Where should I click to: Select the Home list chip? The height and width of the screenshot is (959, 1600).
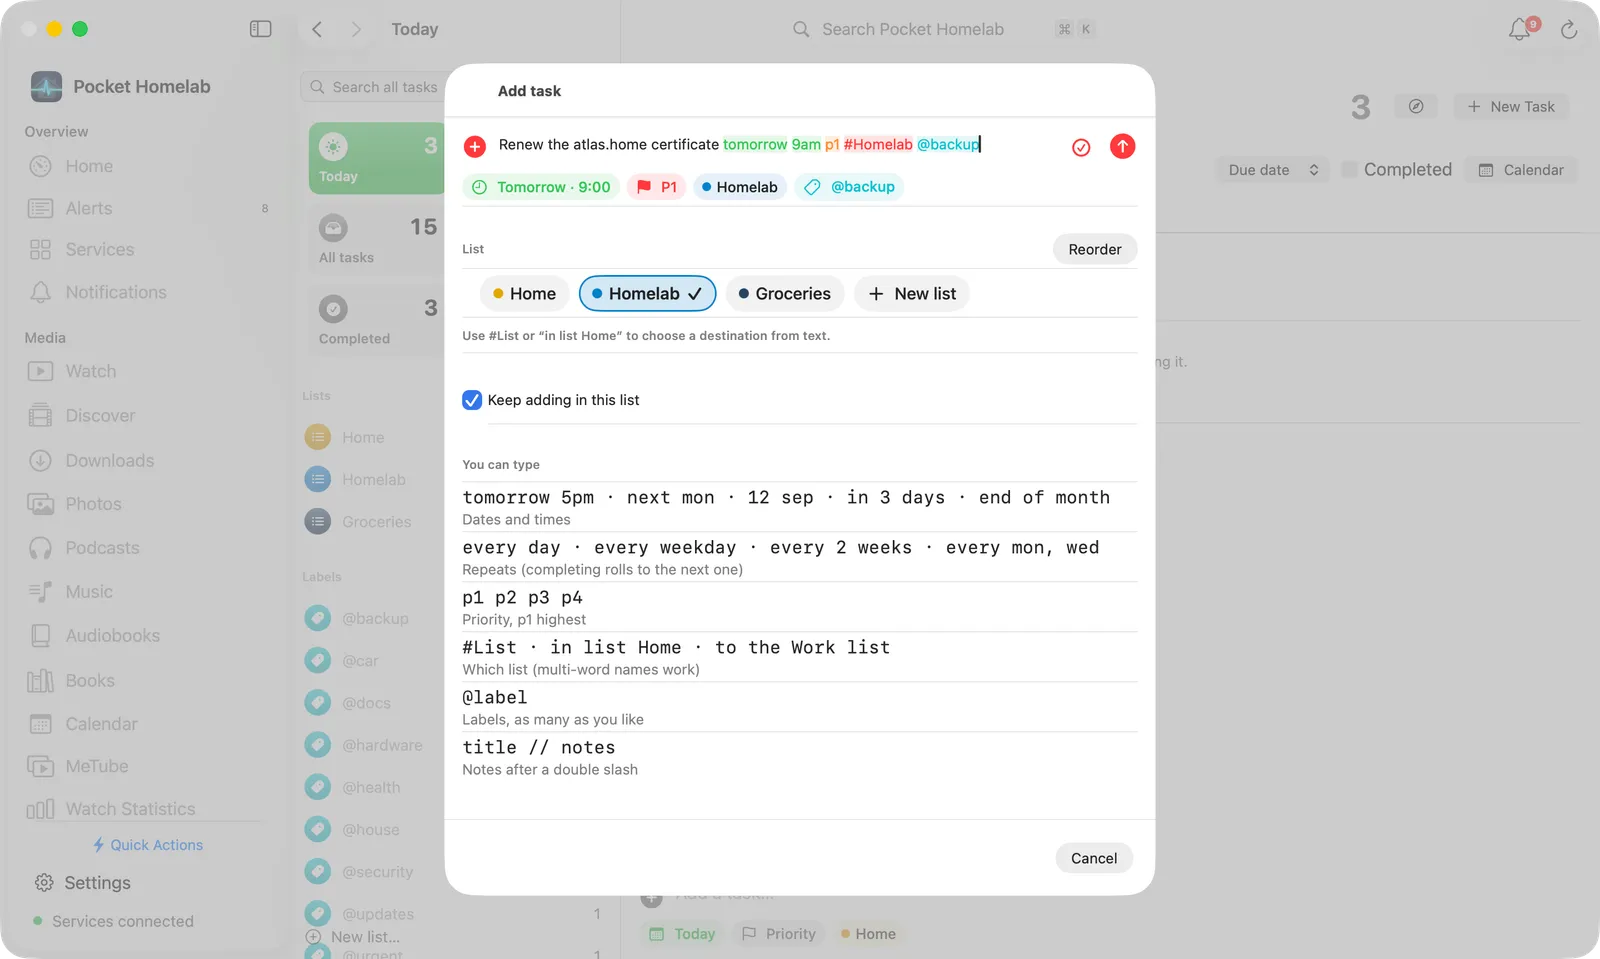[x=525, y=293]
